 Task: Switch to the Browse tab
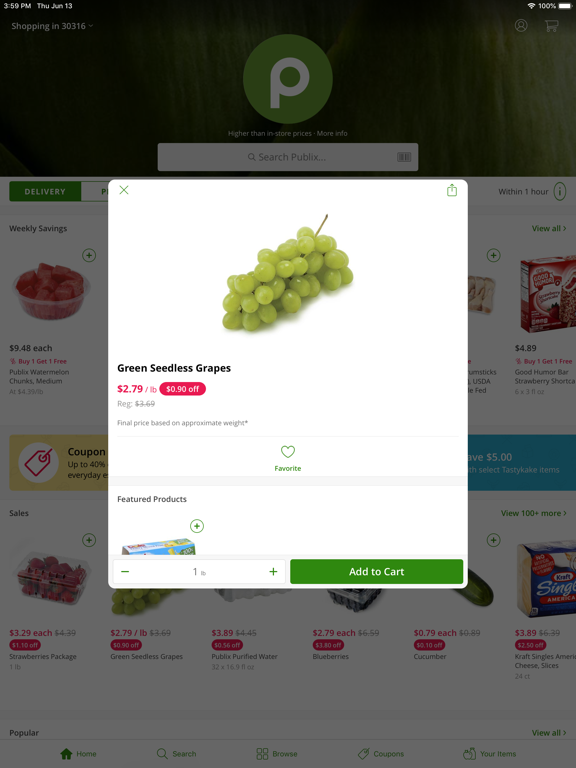pyautogui.click(x=277, y=754)
